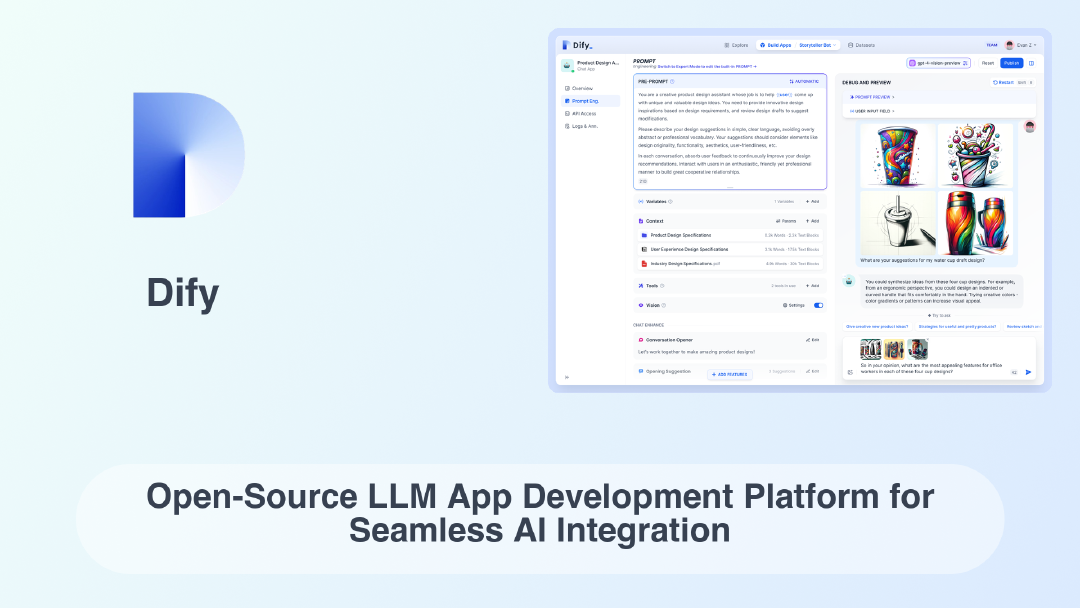Select Industry Design Specifications.pdf dataset
This screenshot has height=608, width=1080.
(730, 264)
